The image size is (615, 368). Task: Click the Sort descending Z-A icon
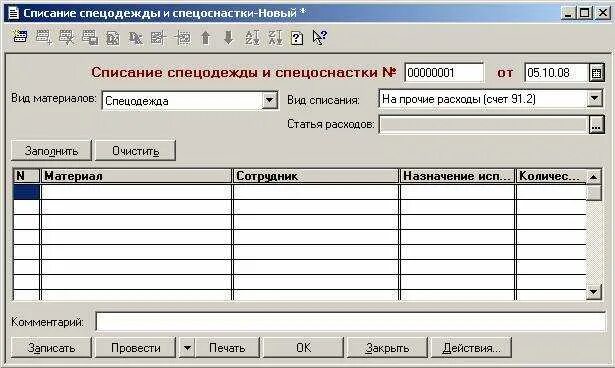point(275,38)
